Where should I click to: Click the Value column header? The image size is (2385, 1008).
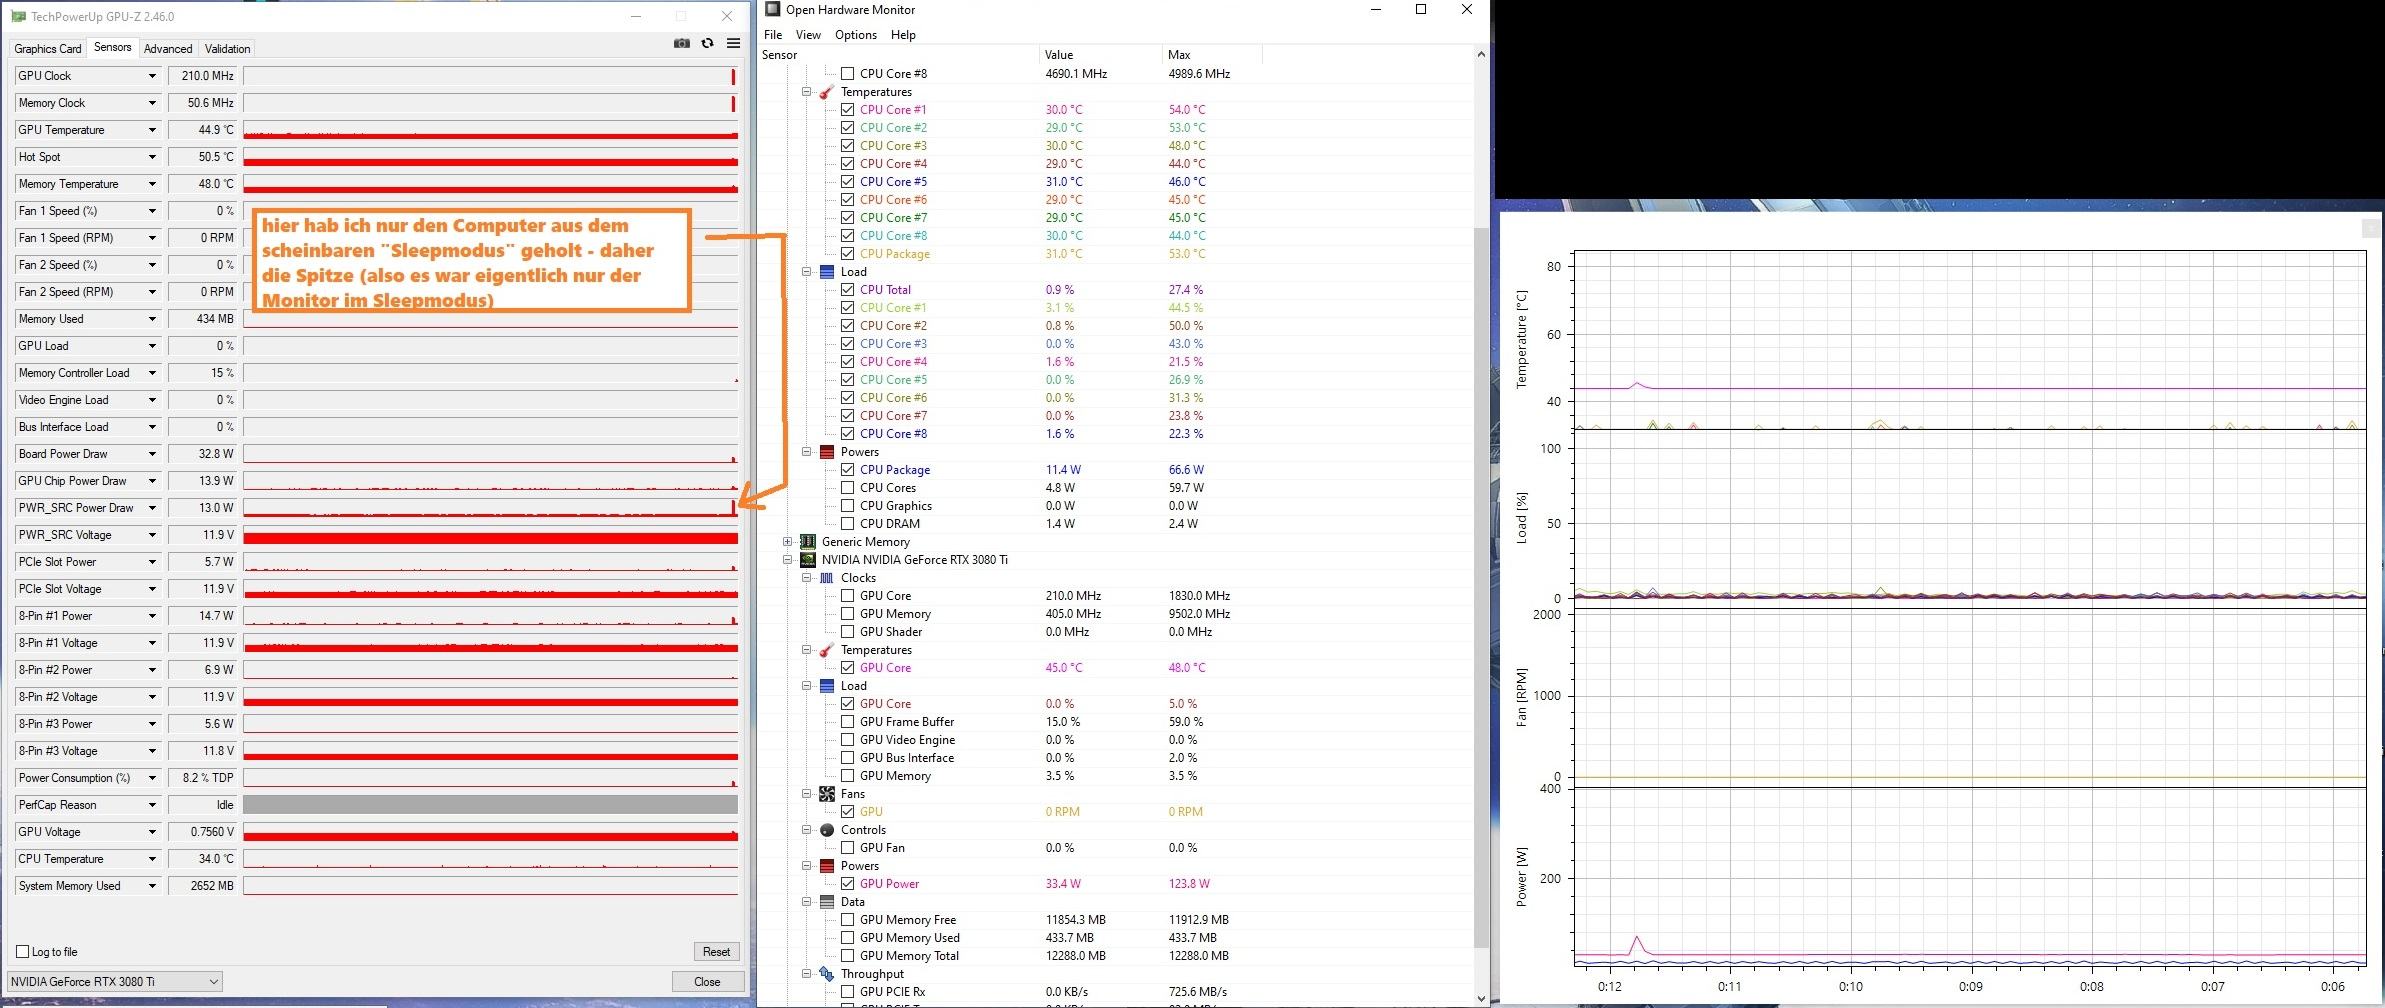(x=1100, y=55)
